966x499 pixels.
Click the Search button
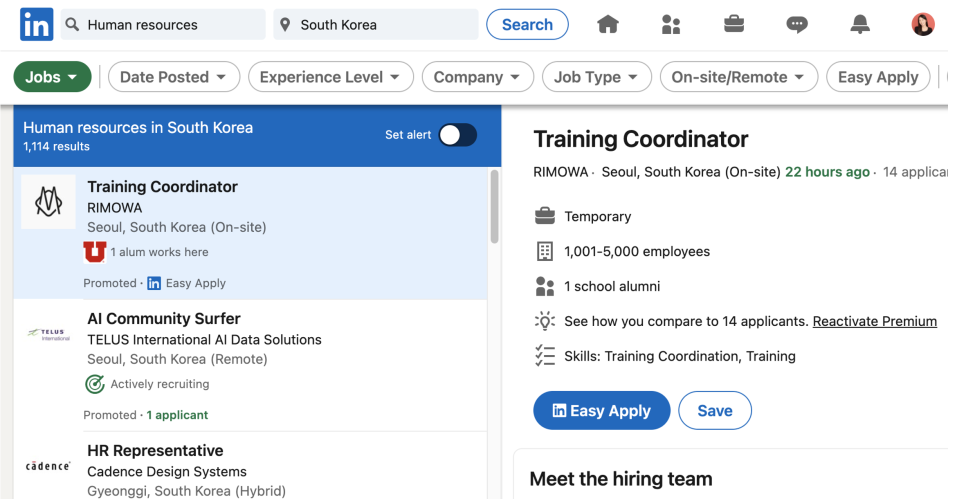527,25
